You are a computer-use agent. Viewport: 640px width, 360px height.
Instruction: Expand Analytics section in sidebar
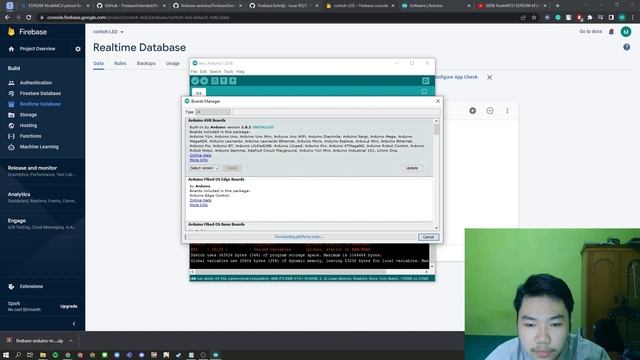point(42,197)
